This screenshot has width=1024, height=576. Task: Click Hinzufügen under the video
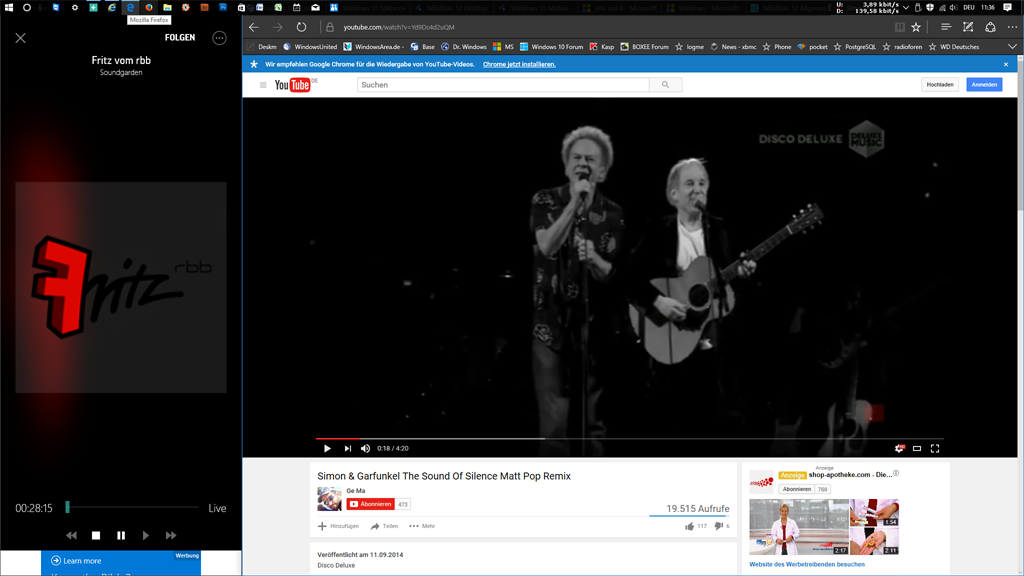338,526
